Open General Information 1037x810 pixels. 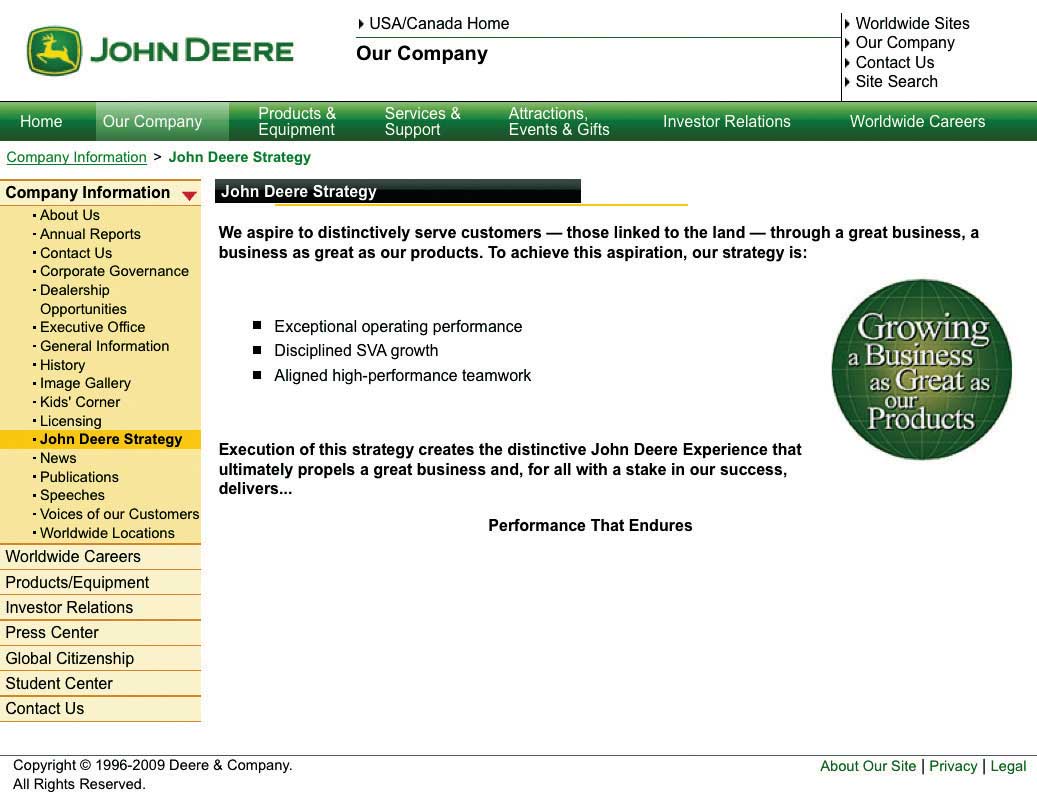[x=104, y=346]
